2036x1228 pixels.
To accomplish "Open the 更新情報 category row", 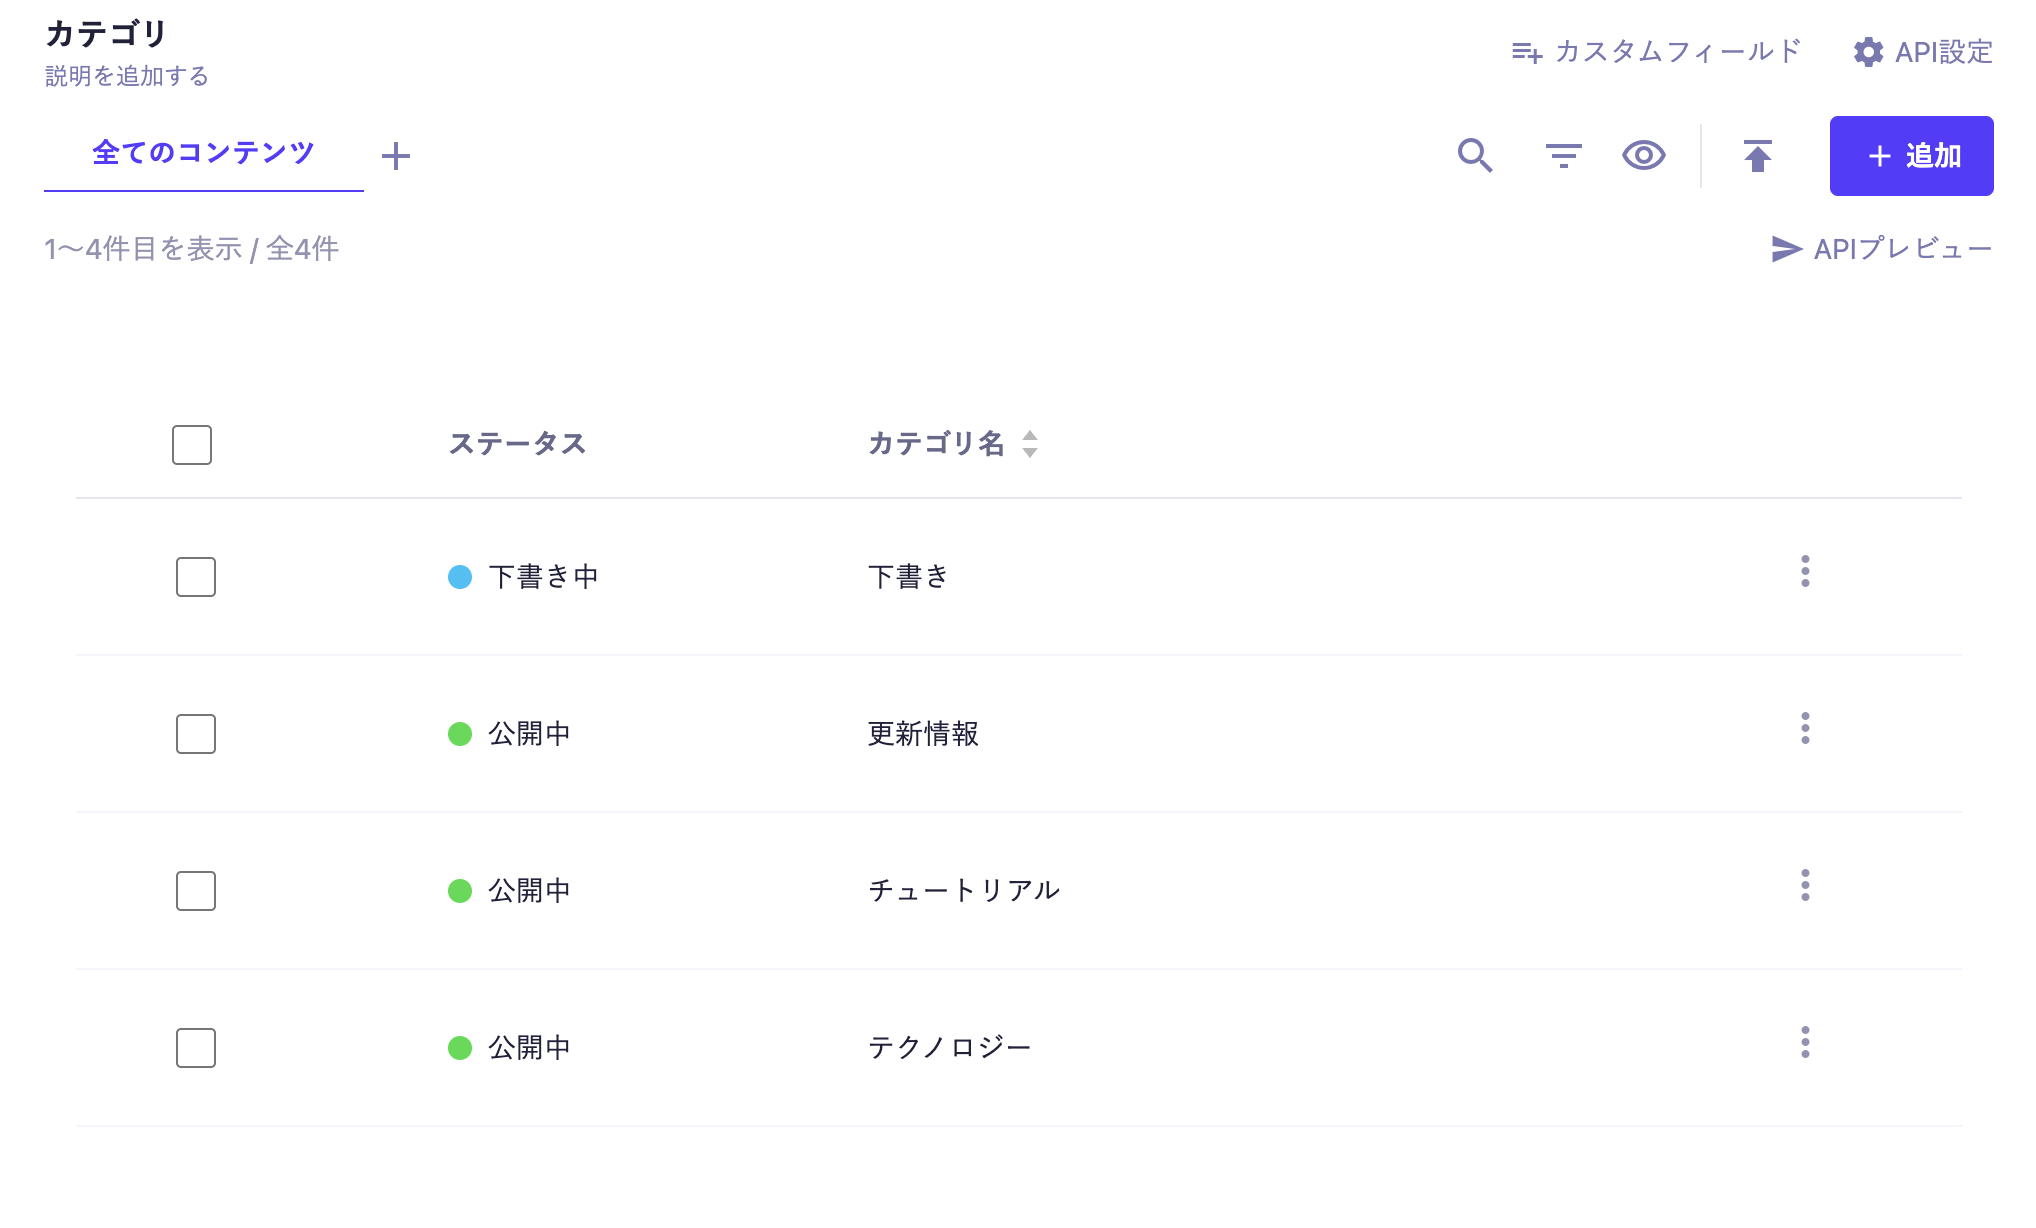I will click(x=923, y=734).
